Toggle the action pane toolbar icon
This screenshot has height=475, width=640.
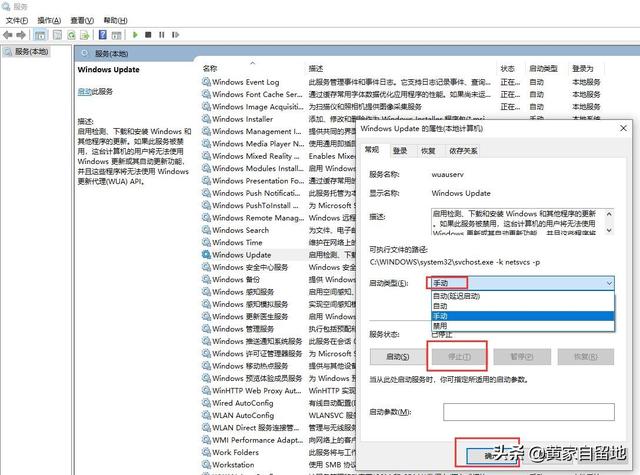[116, 36]
